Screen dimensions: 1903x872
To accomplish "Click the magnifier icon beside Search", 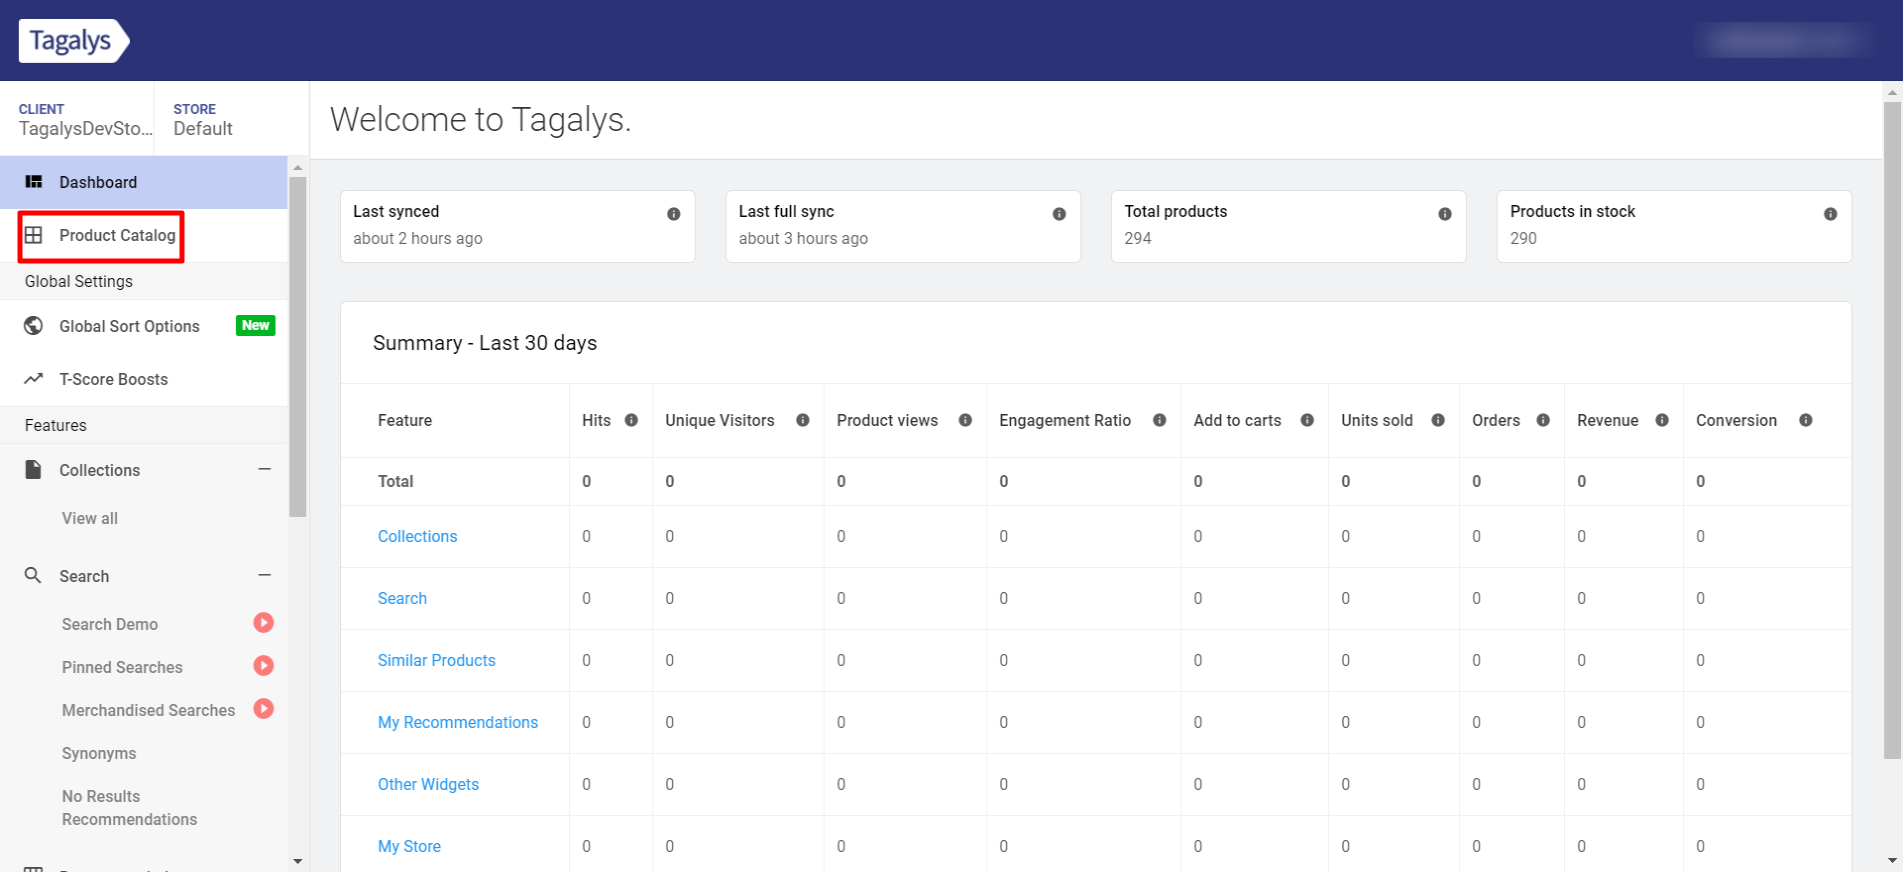I will tap(33, 576).
